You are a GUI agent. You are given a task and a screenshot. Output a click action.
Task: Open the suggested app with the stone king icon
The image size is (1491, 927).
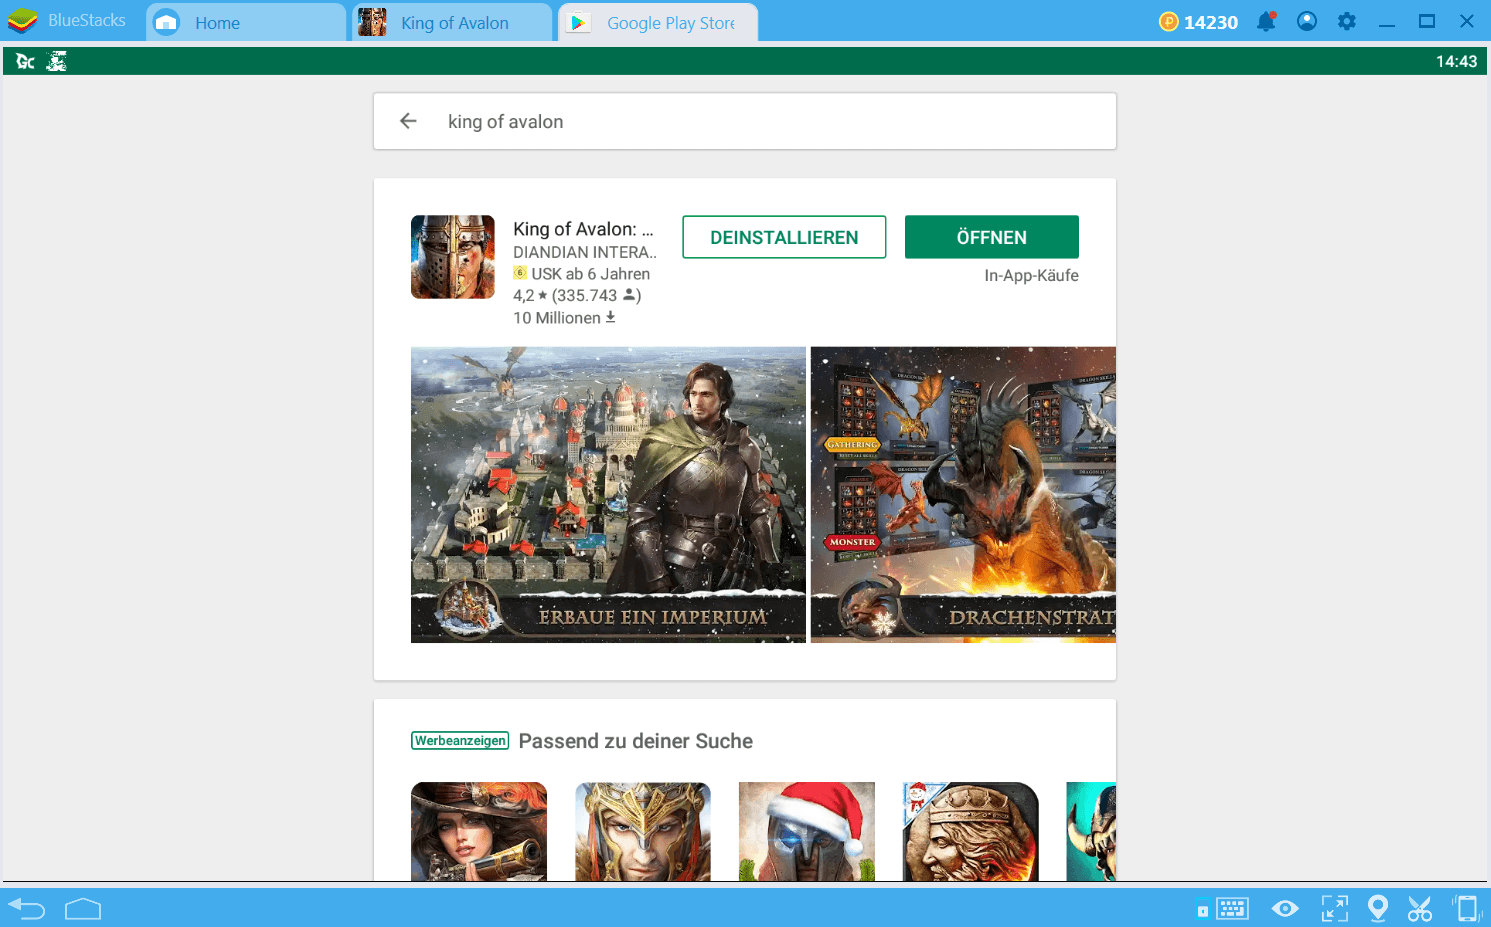pyautogui.click(x=971, y=831)
